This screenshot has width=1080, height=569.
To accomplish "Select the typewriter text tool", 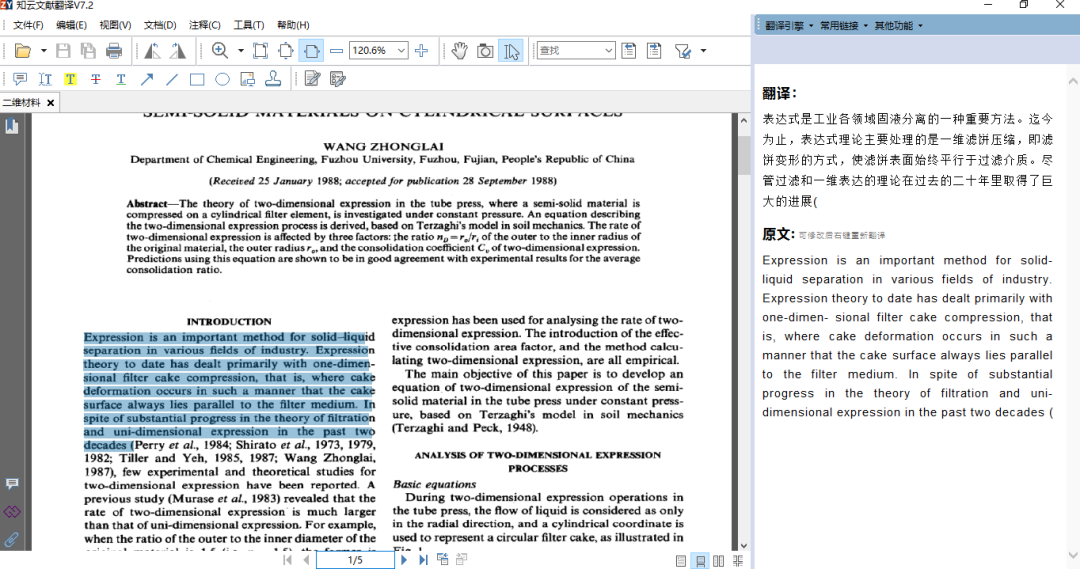I will [x=45, y=79].
